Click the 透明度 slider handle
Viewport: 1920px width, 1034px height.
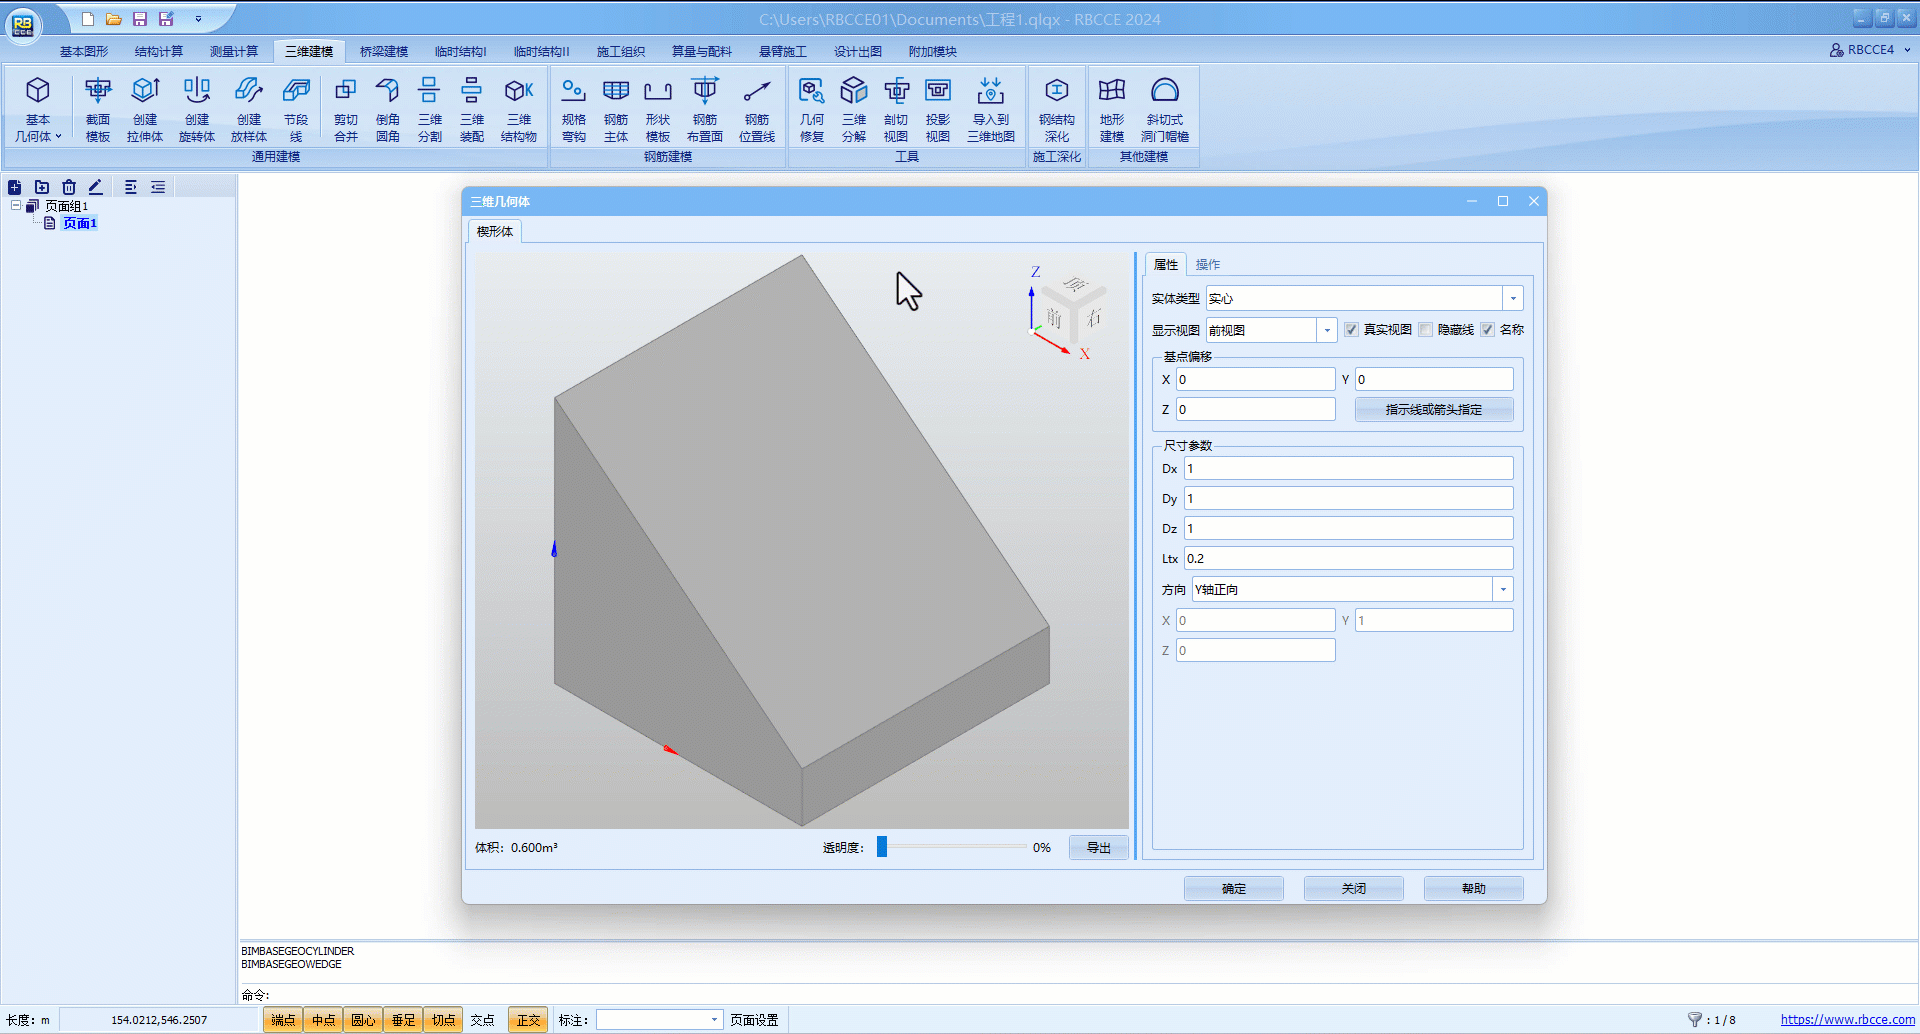tap(882, 847)
